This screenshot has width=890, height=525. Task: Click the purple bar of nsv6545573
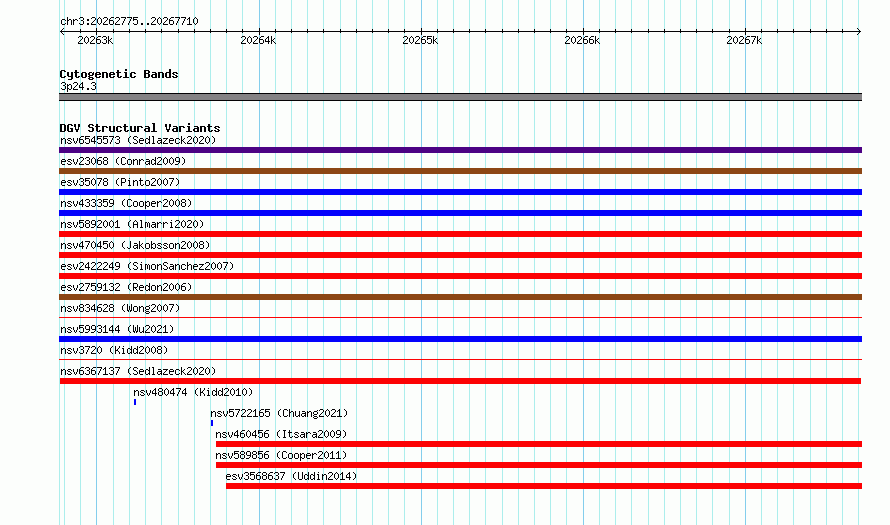tap(460, 150)
